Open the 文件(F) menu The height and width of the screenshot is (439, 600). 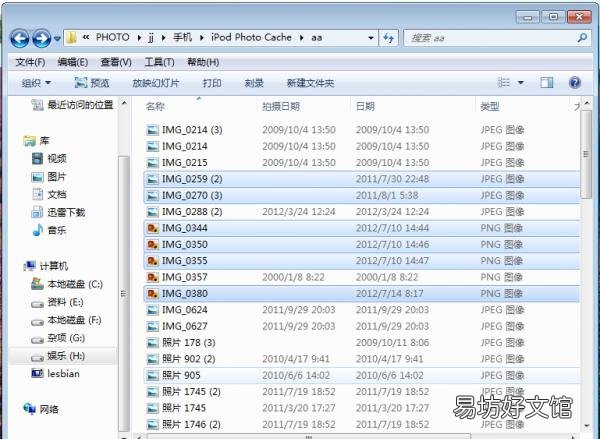pyautogui.click(x=30, y=62)
